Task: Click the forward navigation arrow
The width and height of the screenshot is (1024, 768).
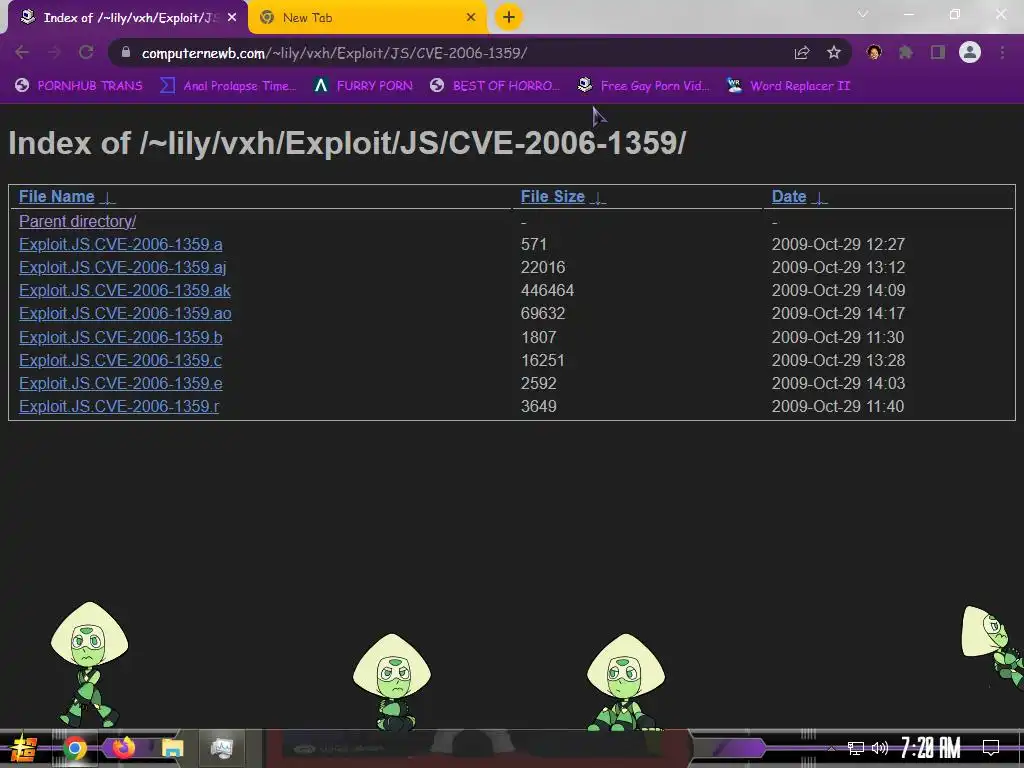Action: point(54,53)
